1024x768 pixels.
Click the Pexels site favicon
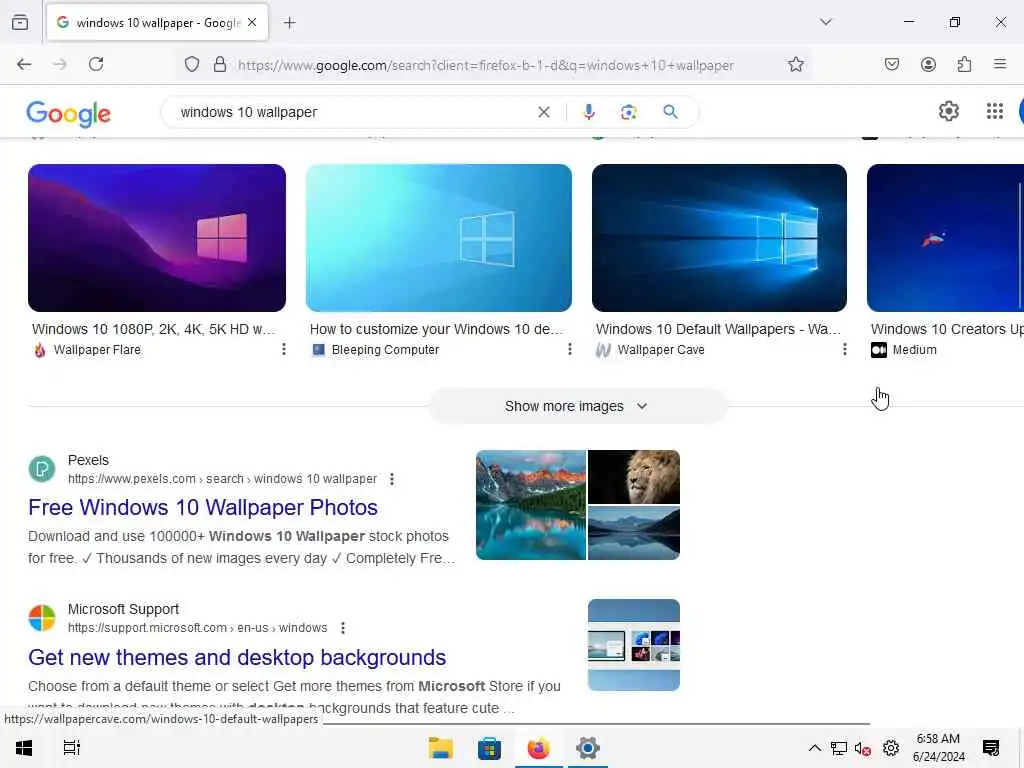pyautogui.click(x=42, y=469)
